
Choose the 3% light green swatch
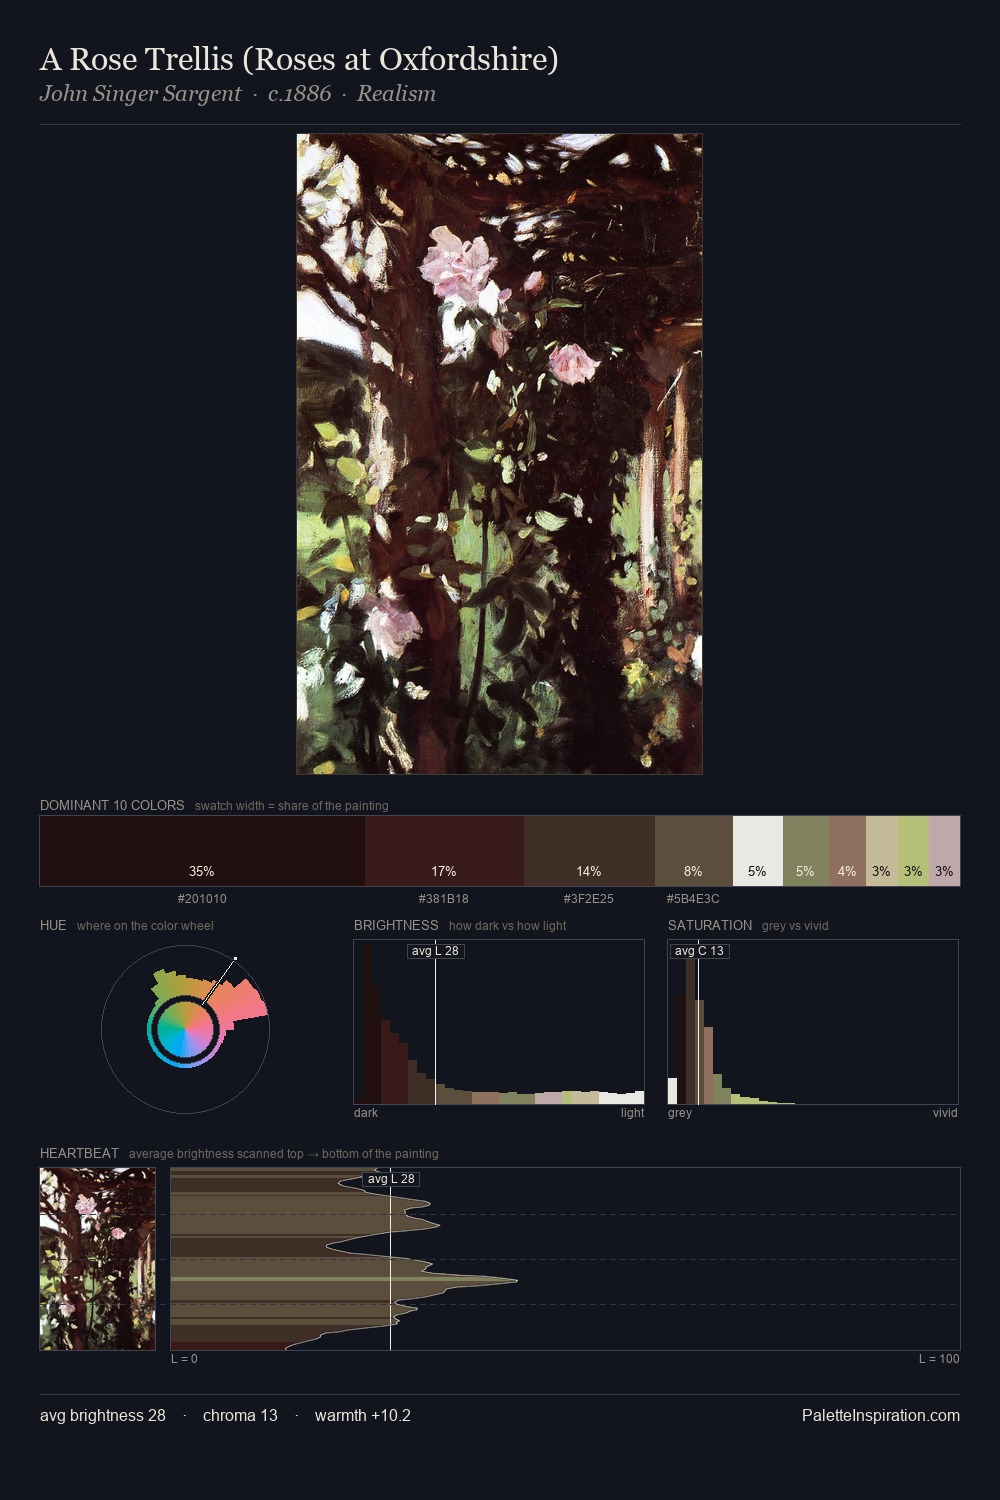click(x=913, y=851)
